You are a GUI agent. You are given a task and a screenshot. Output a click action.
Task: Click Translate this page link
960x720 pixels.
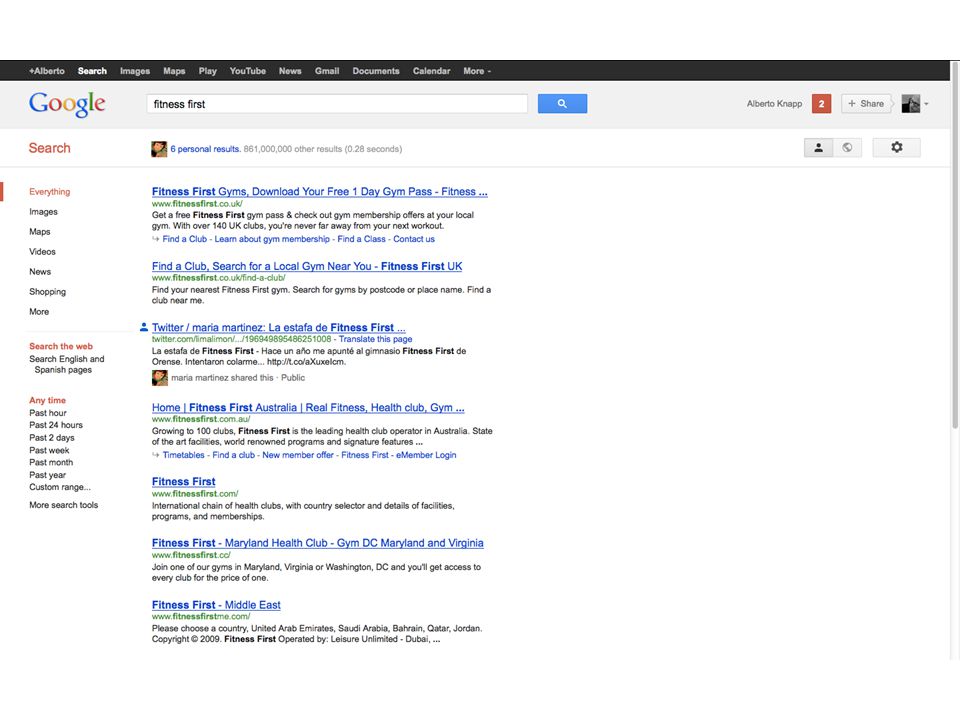click(375, 339)
